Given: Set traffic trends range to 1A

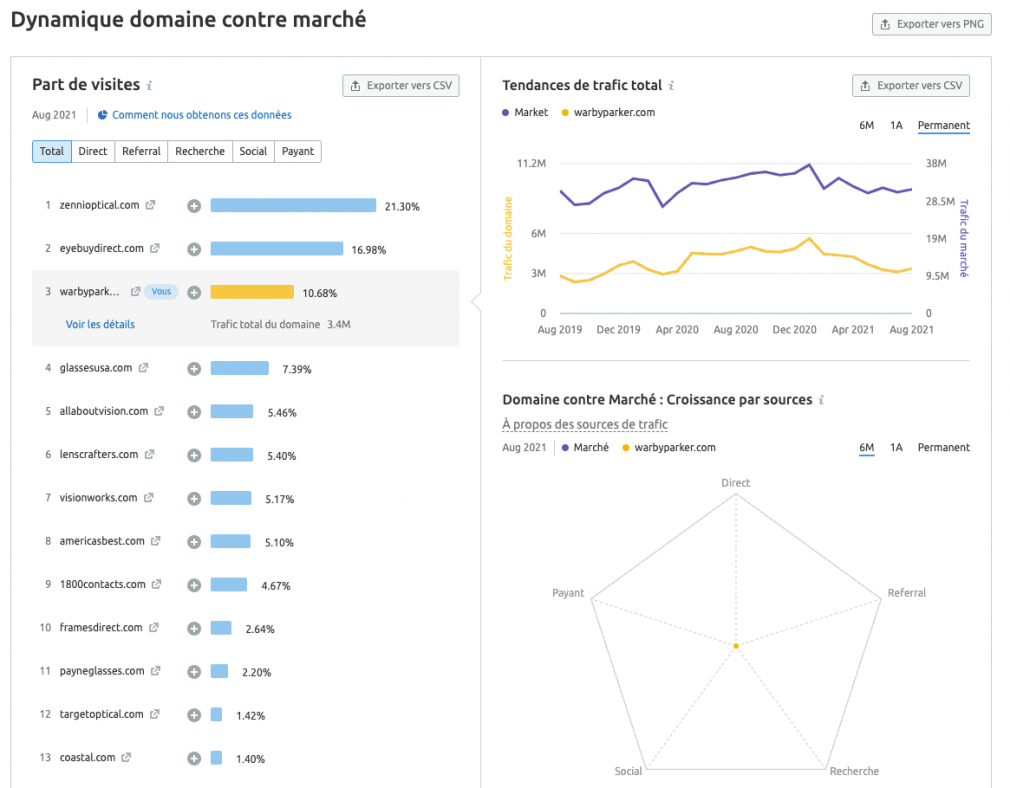Looking at the screenshot, I should click(896, 125).
